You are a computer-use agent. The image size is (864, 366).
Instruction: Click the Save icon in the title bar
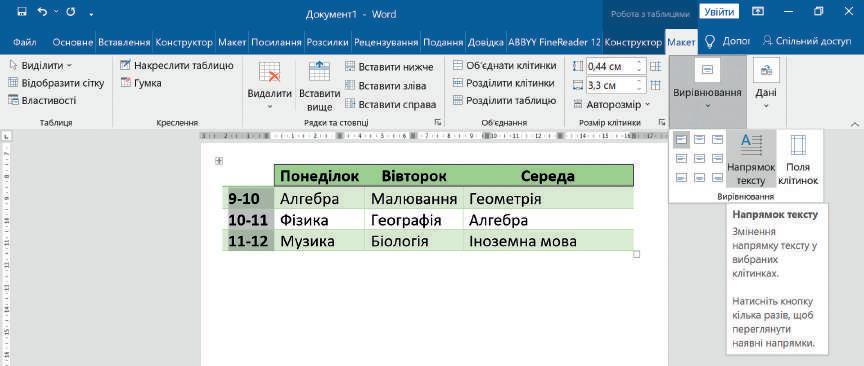[21, 12]
